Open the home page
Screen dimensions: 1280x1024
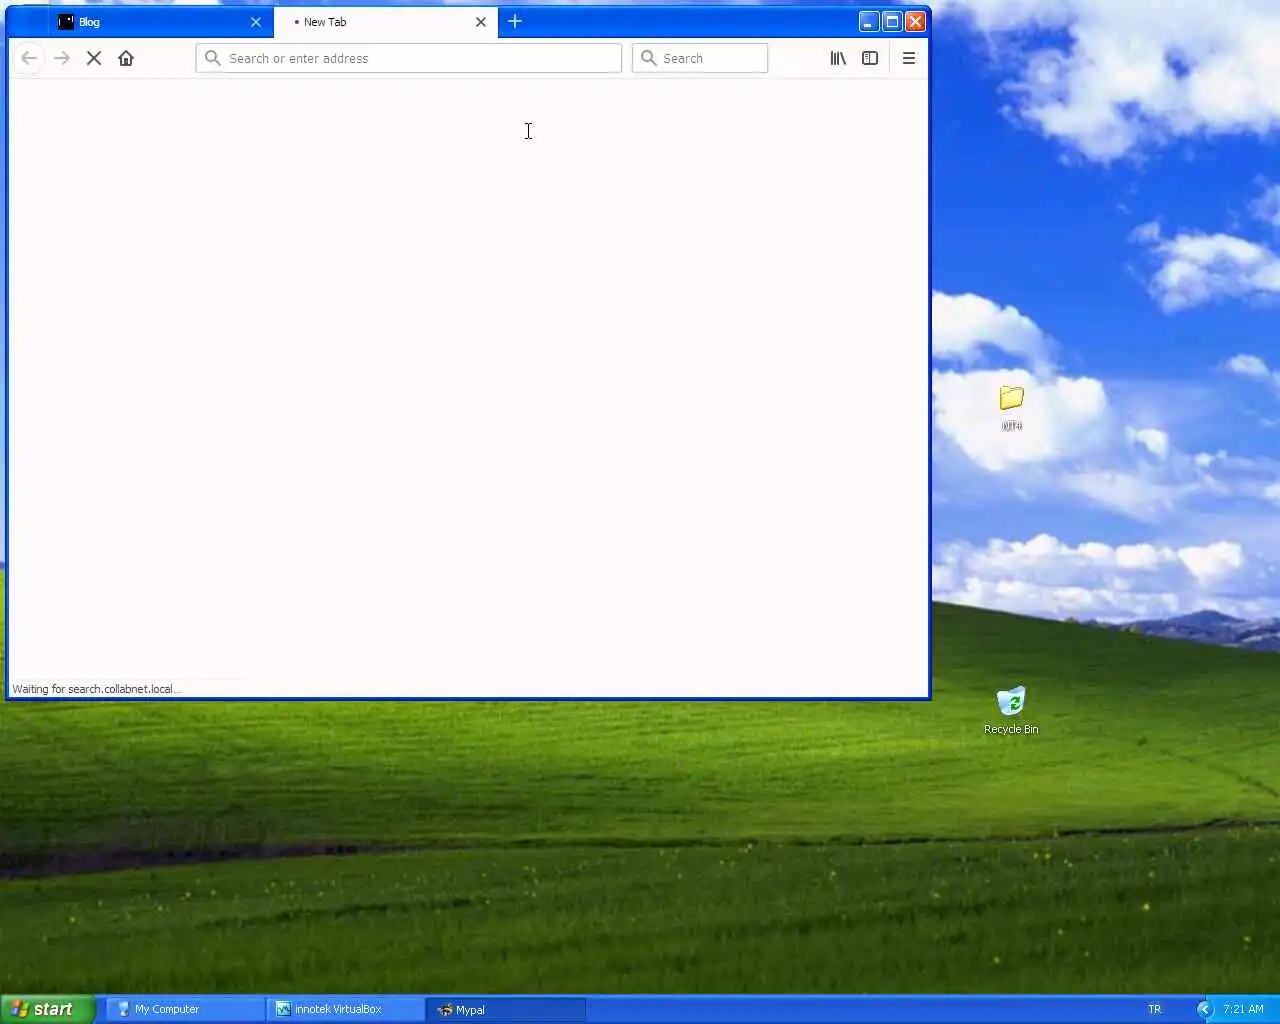[126, 58]
